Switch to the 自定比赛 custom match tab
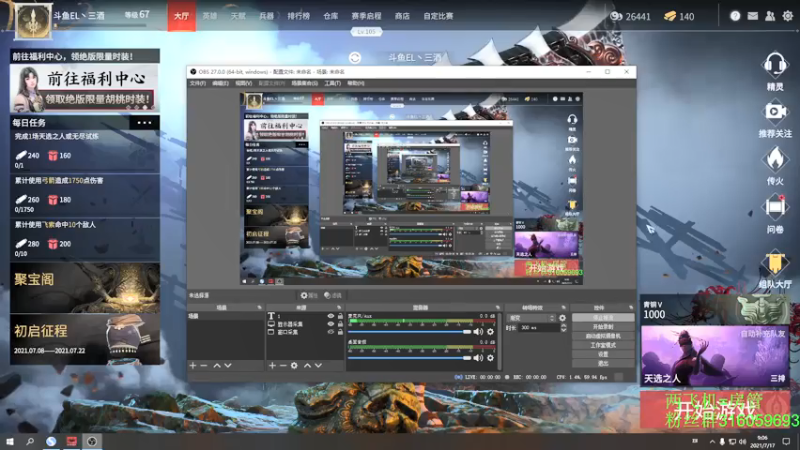The width and height of the screenshot is (800, 450). (x=438, y=16)
